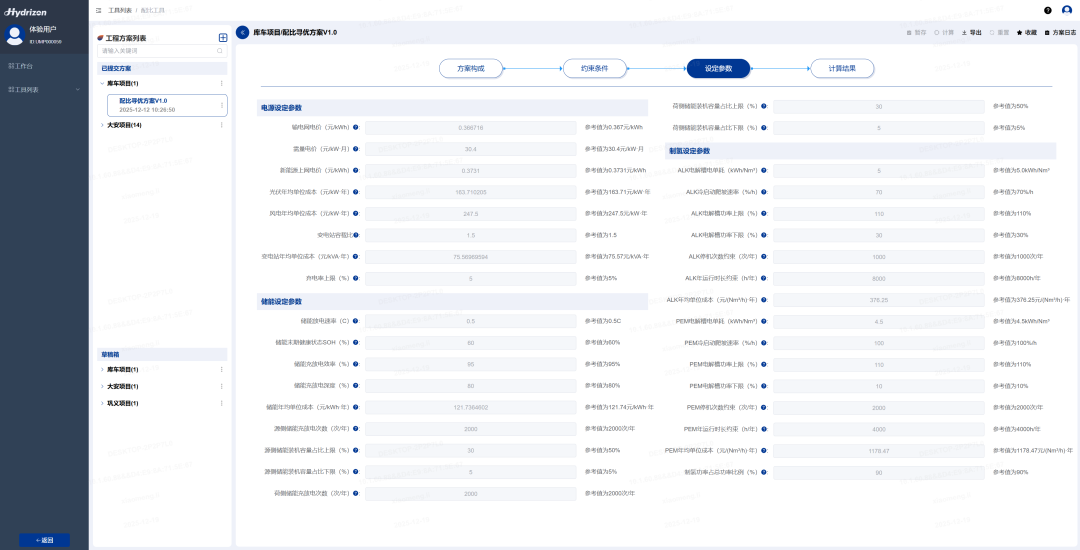
Task: Expand the 大安项目(14) tree node
Action: (x=102, y=125)
